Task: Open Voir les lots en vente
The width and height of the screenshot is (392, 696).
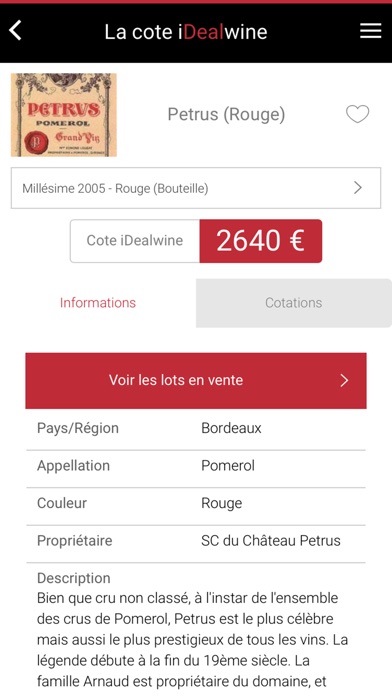Action: tap(196, 380)
